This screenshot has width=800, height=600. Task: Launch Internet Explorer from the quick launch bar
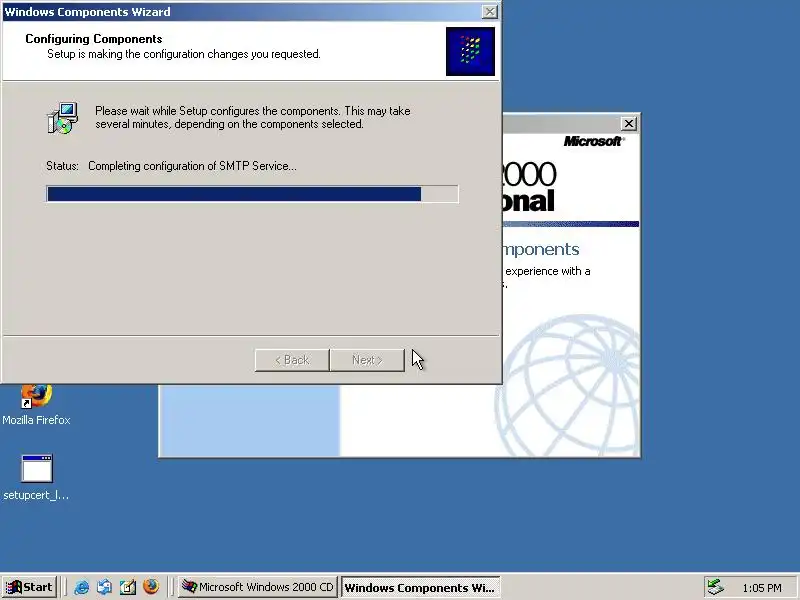tap(81, 587)
